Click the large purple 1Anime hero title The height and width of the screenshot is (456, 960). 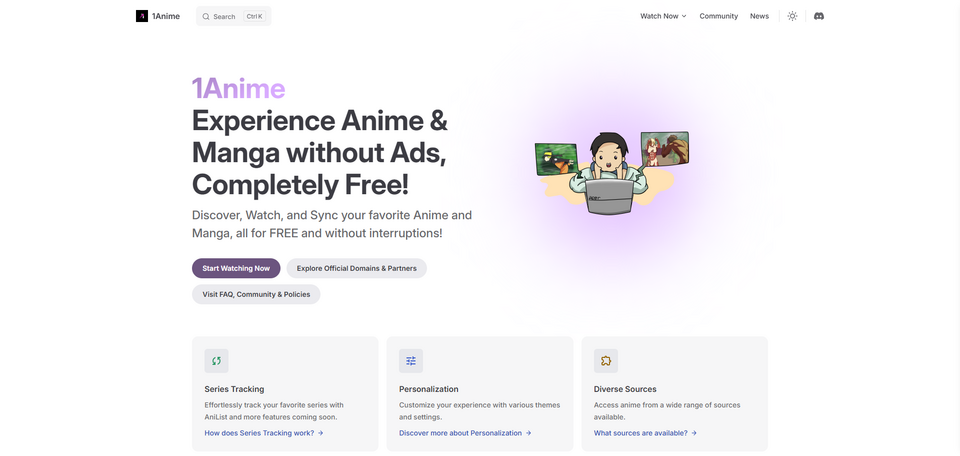tap(238, 89)
